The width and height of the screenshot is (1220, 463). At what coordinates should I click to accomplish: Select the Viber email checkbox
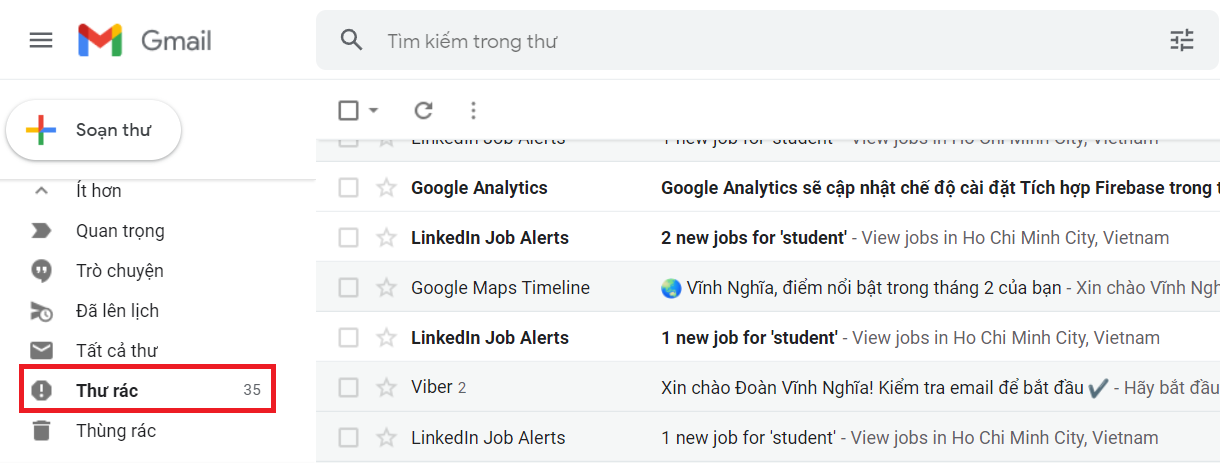point(348,388)
